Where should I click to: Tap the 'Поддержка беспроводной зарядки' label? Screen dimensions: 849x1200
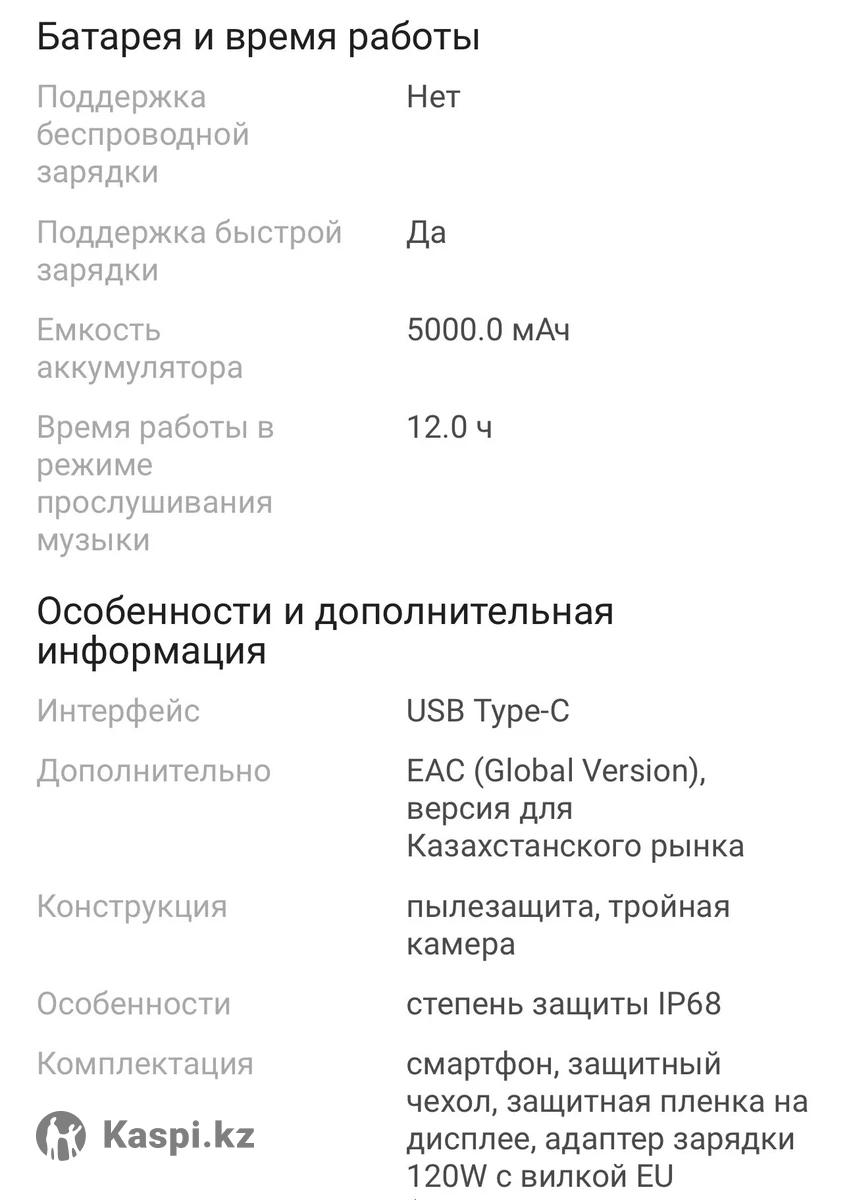point(142,134)
